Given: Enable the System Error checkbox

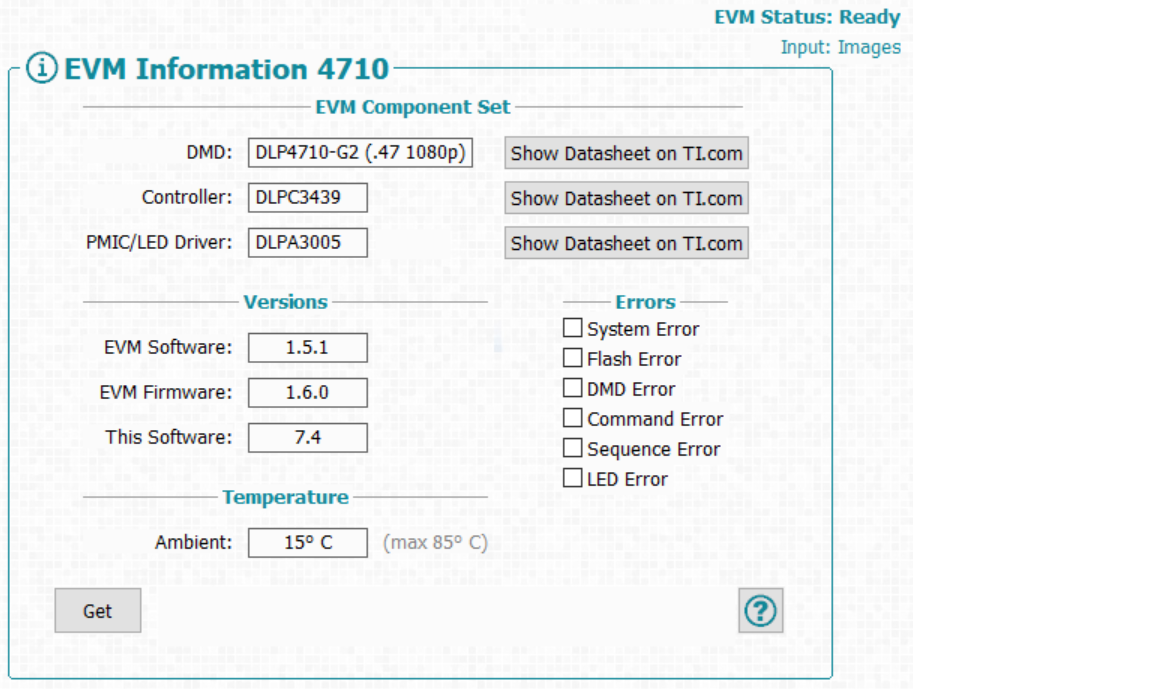Looking at the screenshot, I should click(x=572, y=328).
